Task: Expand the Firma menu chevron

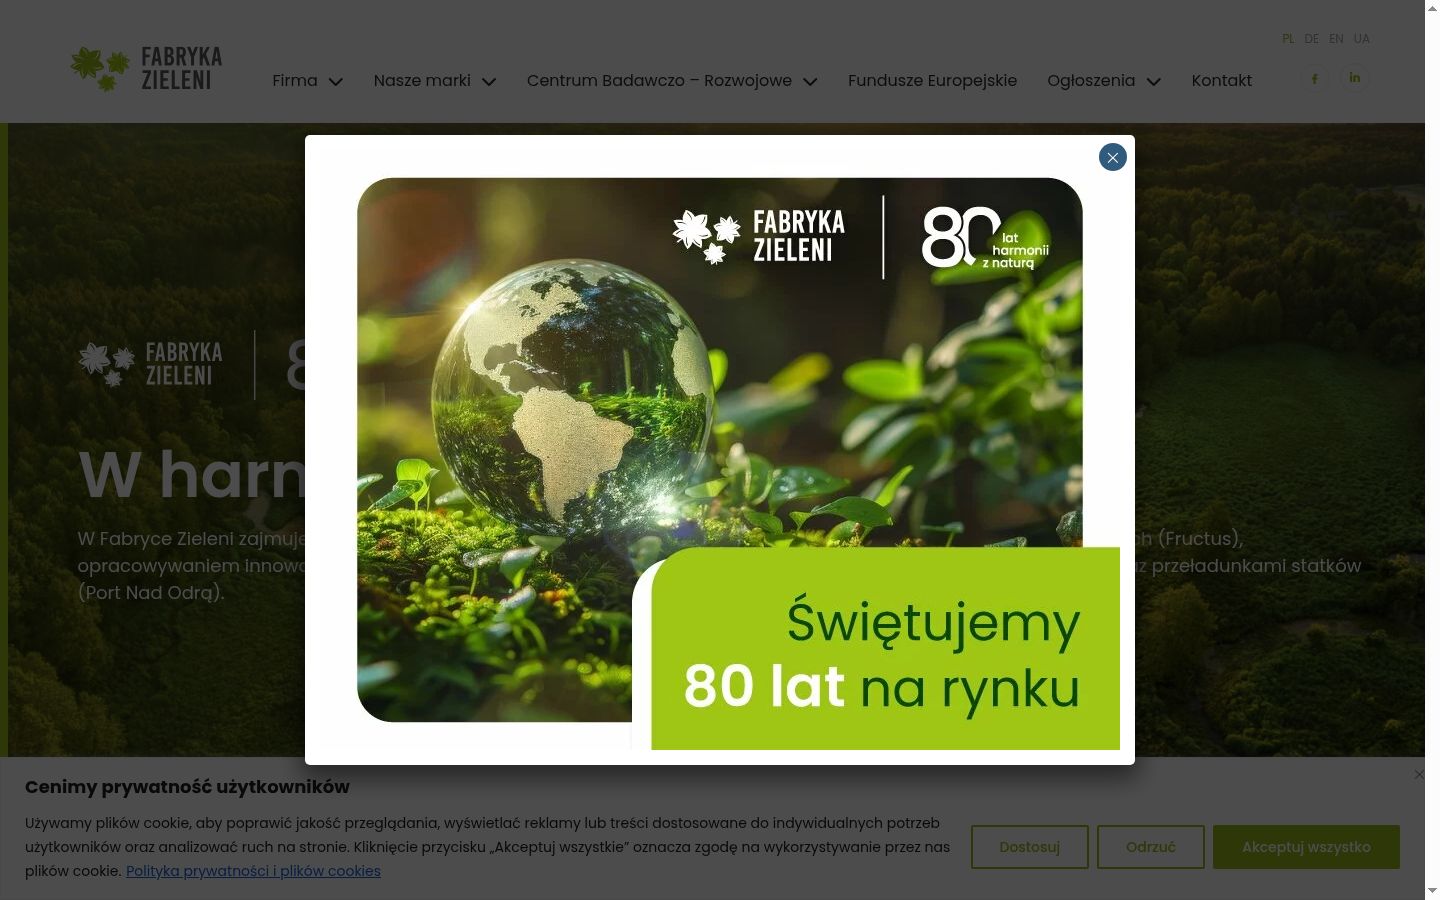Action: (x=336, y=81)
